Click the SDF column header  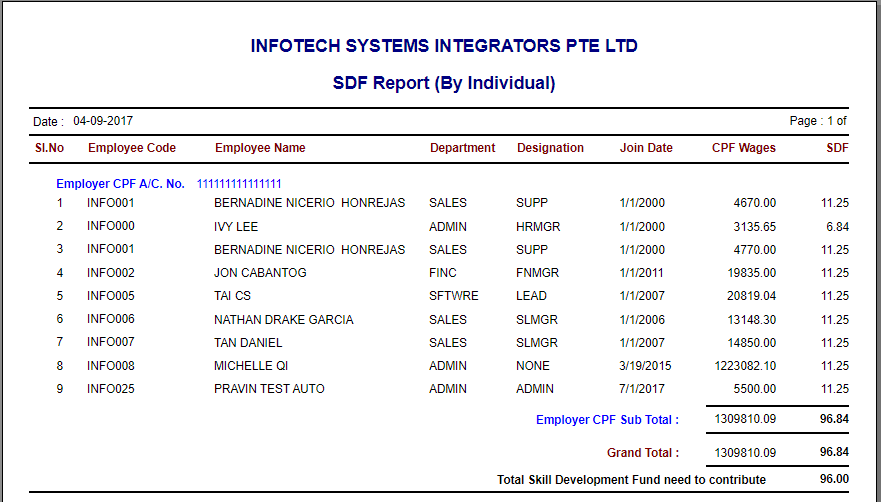tap(837, 148)
